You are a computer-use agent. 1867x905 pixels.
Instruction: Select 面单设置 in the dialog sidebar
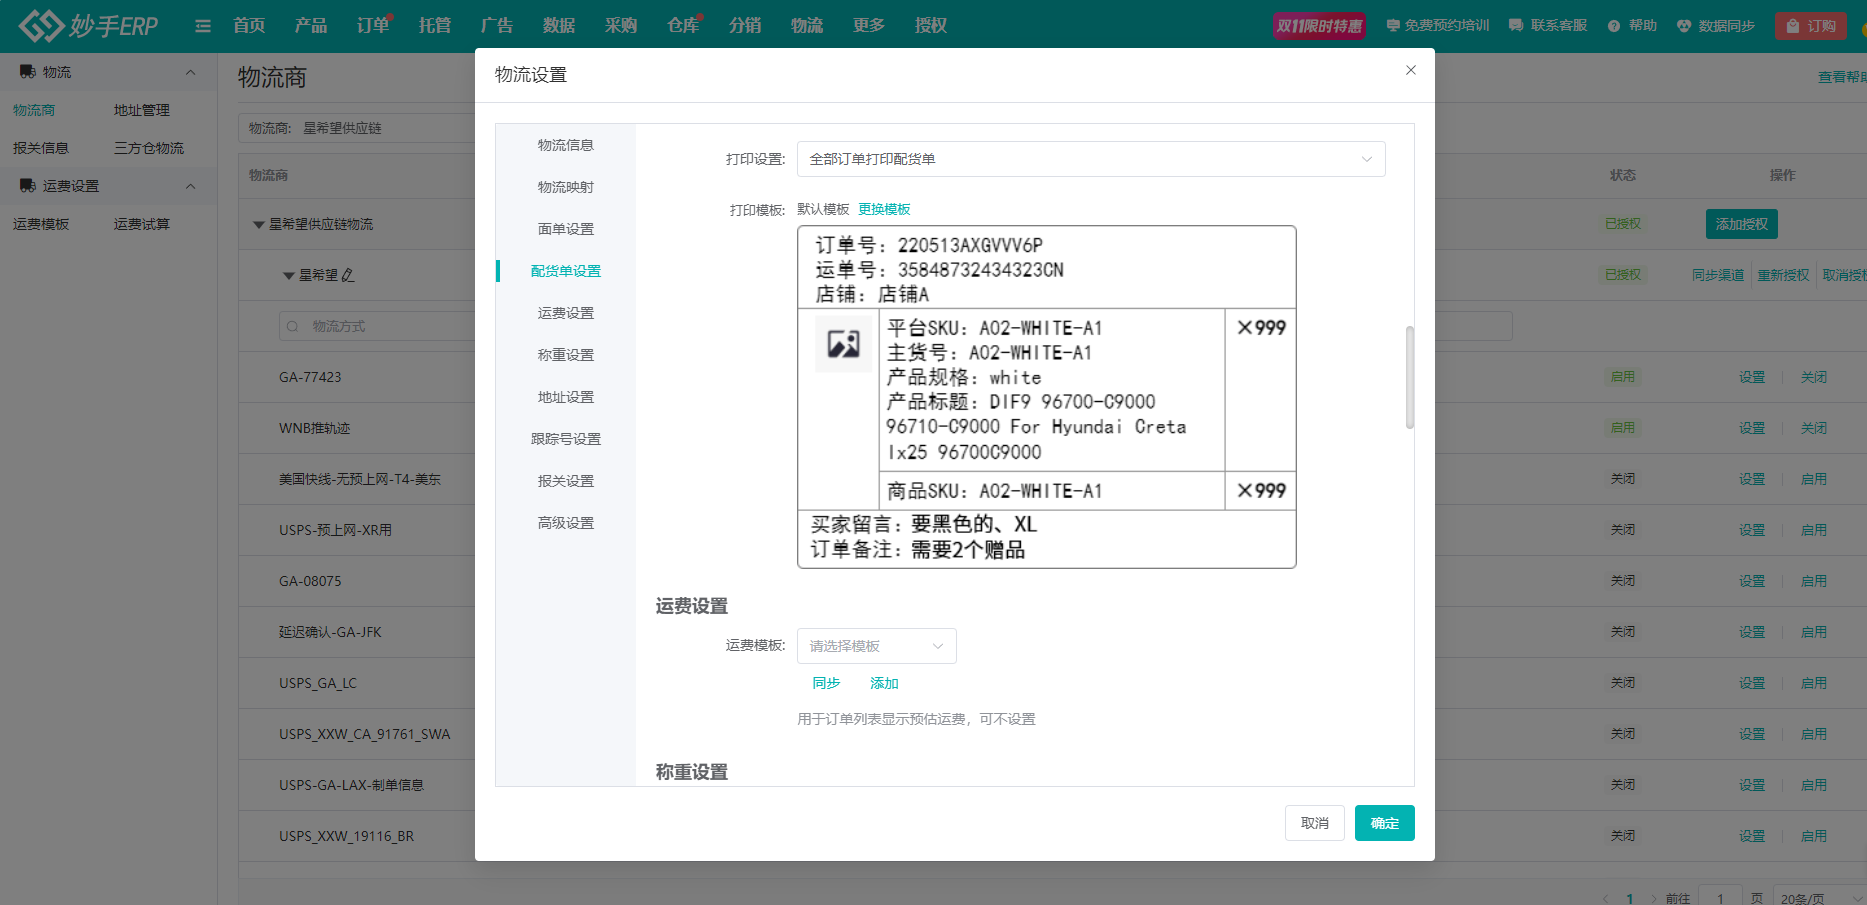[565, 229]
